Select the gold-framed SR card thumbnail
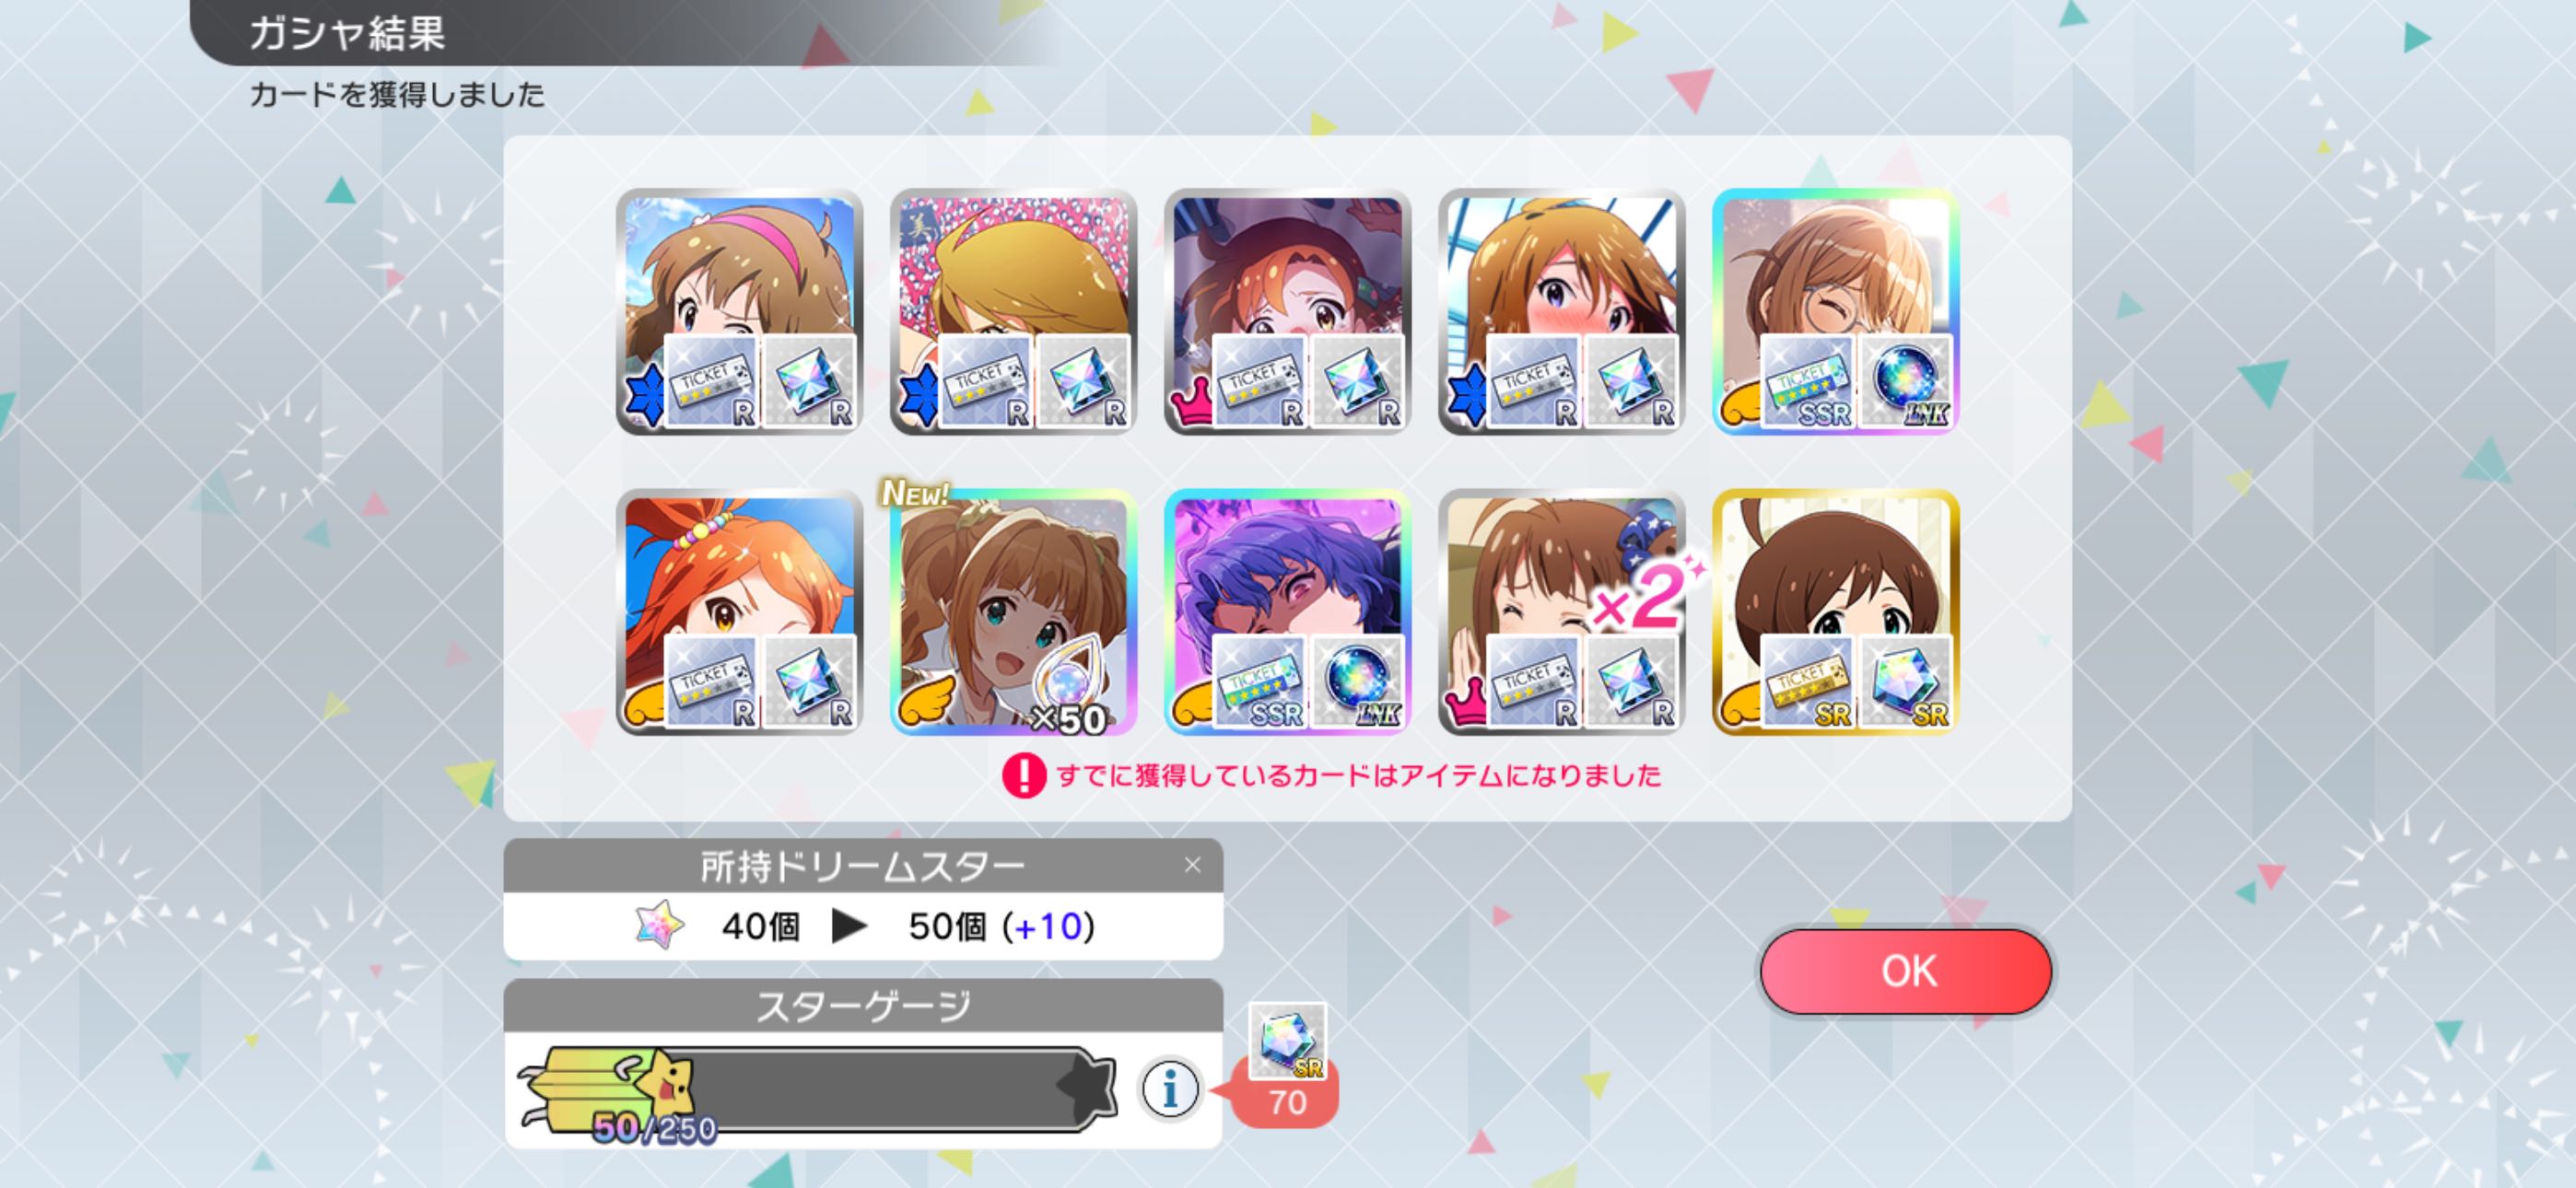 click(1835, 612)
